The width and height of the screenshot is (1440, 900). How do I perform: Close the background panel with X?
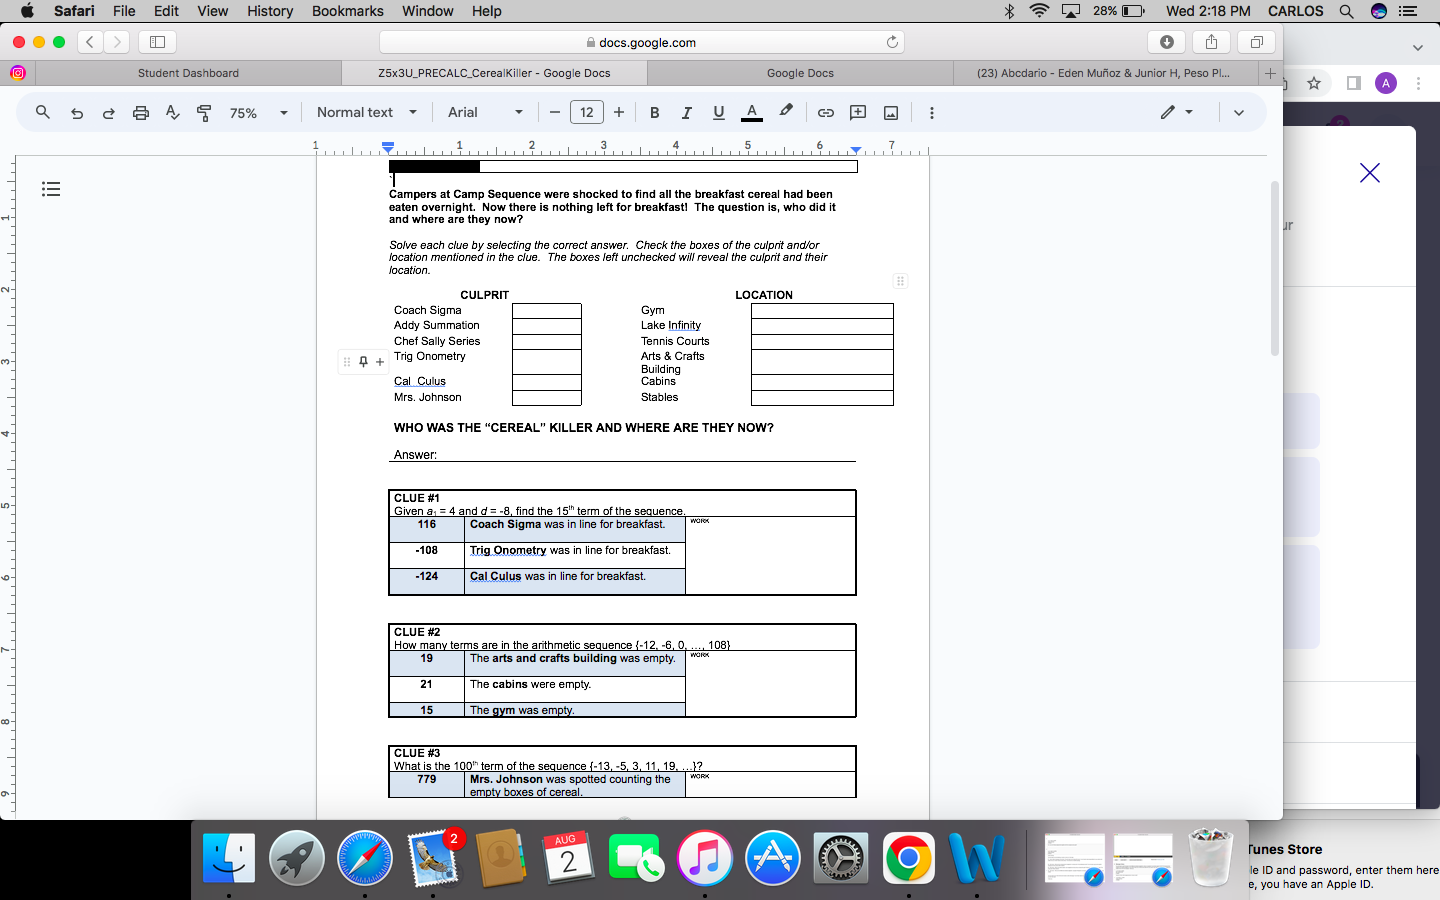click(1370, 173)
